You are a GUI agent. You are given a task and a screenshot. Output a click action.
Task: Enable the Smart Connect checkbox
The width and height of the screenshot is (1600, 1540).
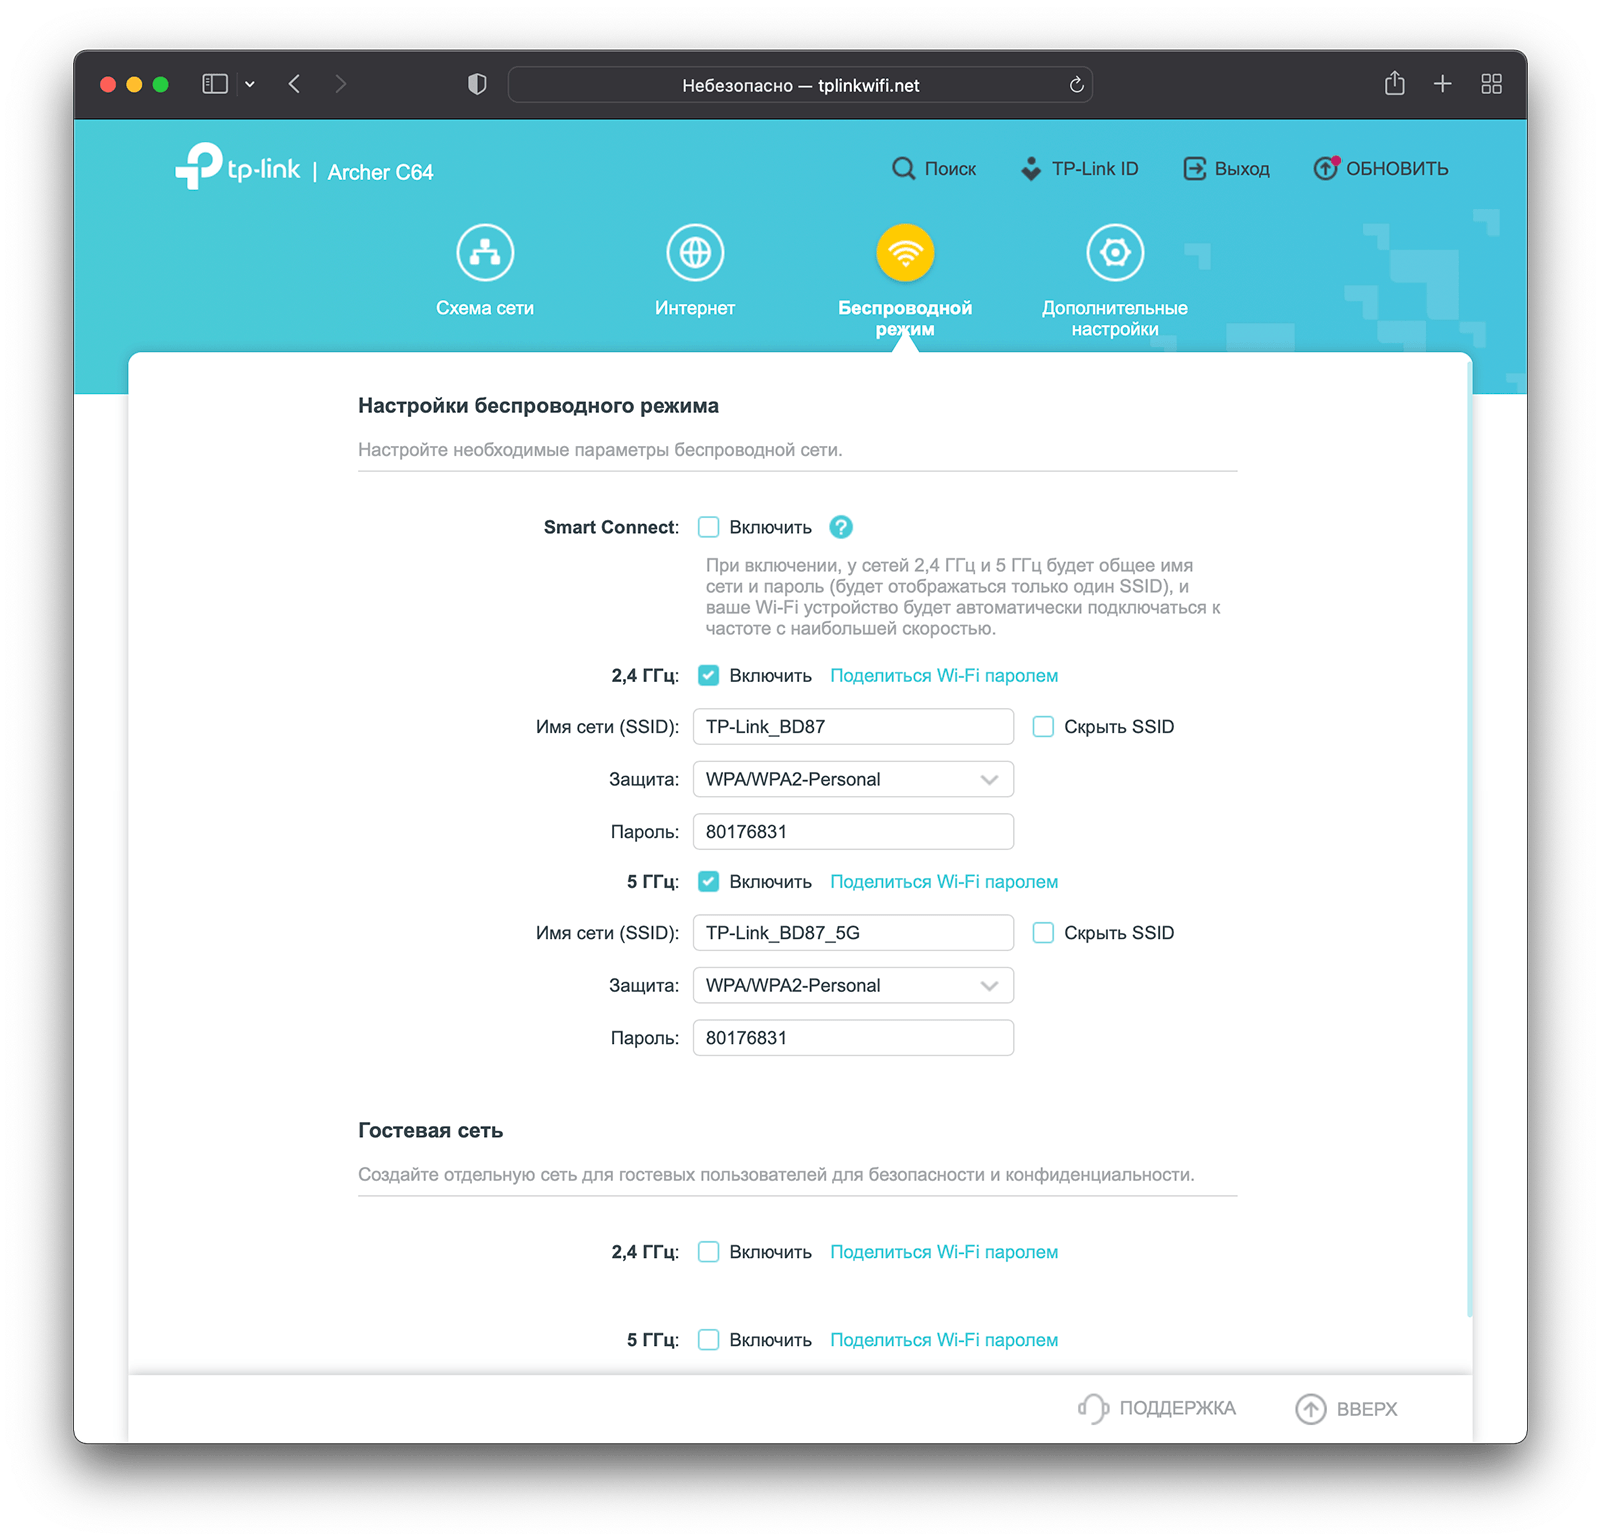[x=708, y=527]
